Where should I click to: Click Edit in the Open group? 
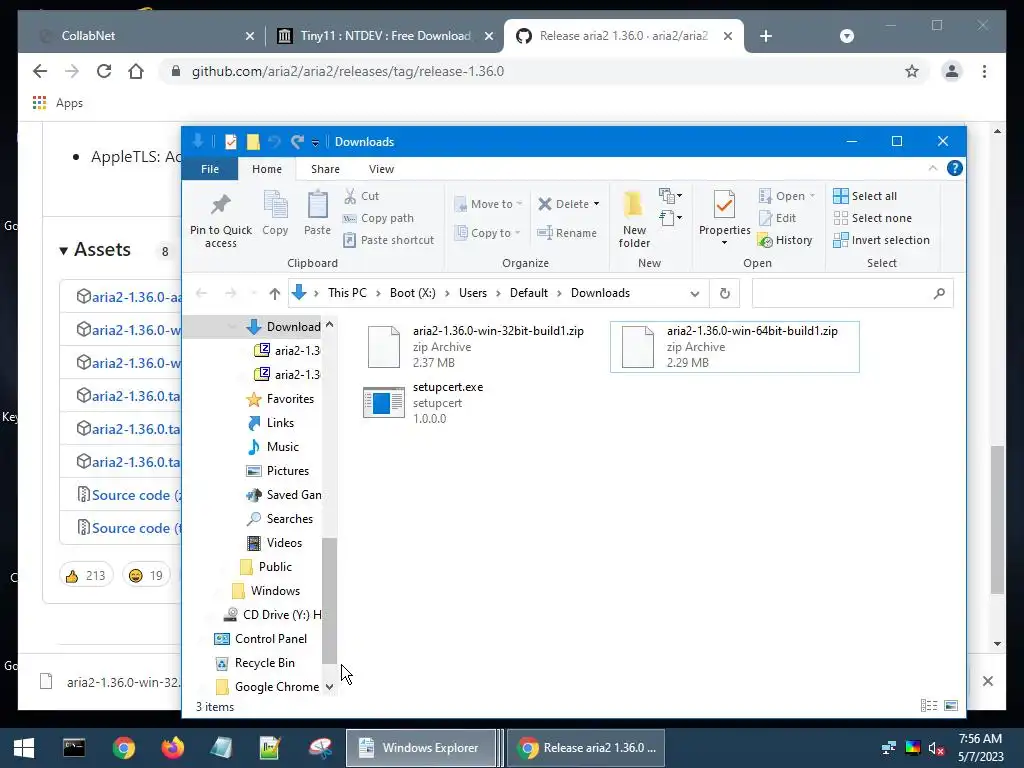[x=777, y=218]
